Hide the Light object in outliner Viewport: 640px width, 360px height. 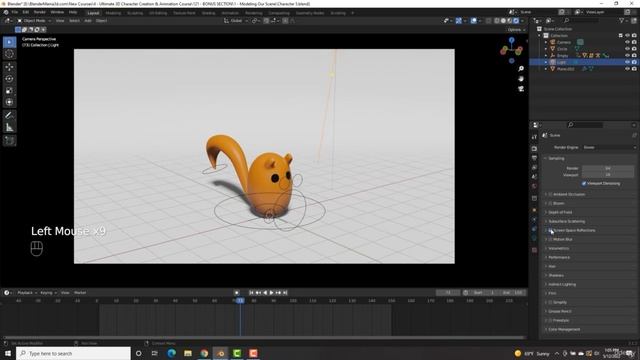[x=627, y=62]
